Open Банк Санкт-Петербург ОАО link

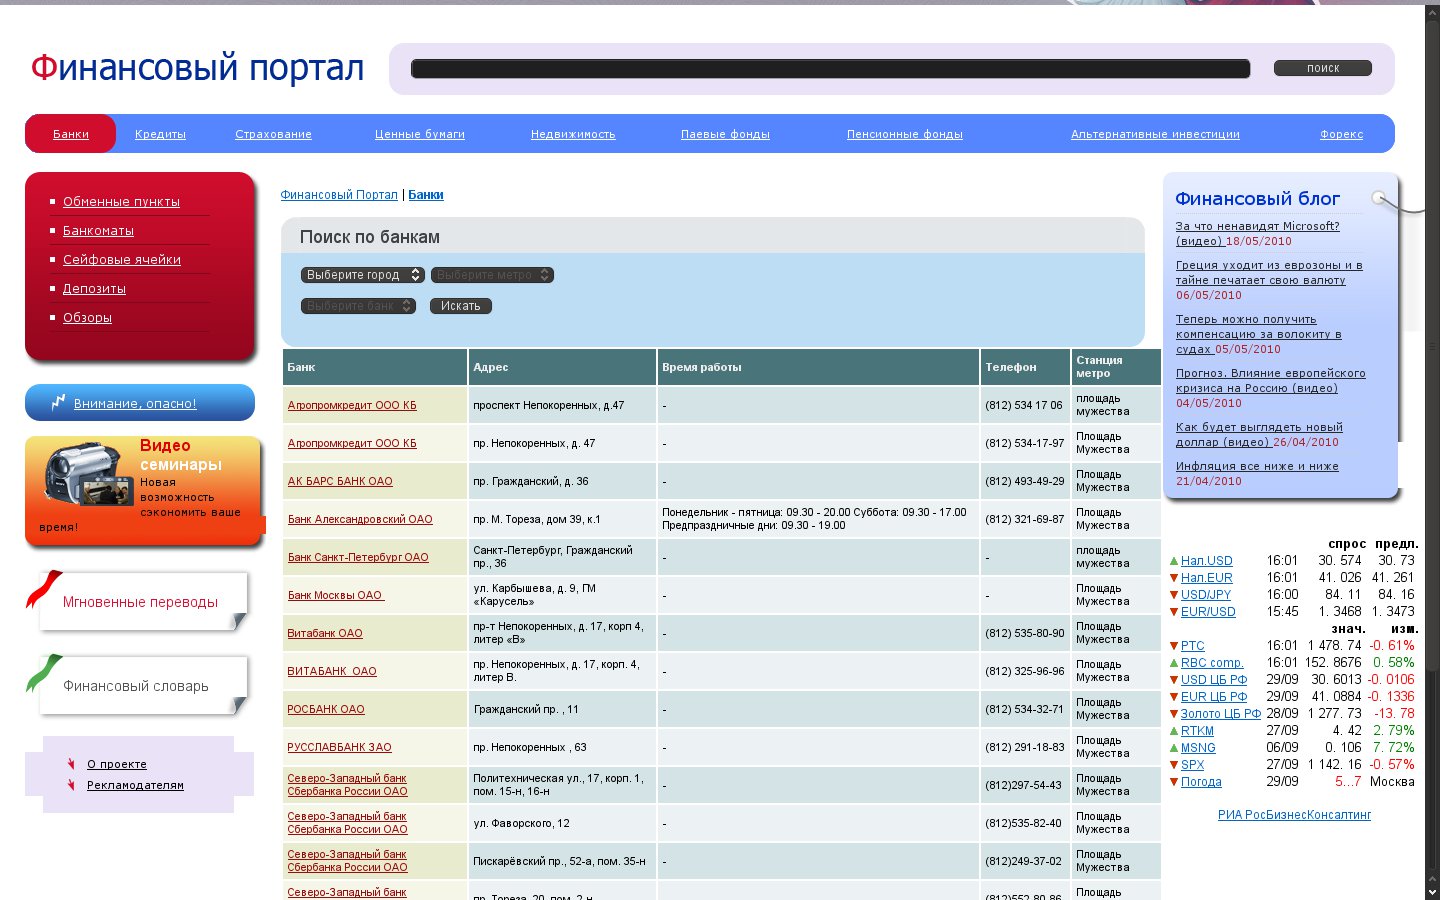pyautogui.click(x=358, y=557)
